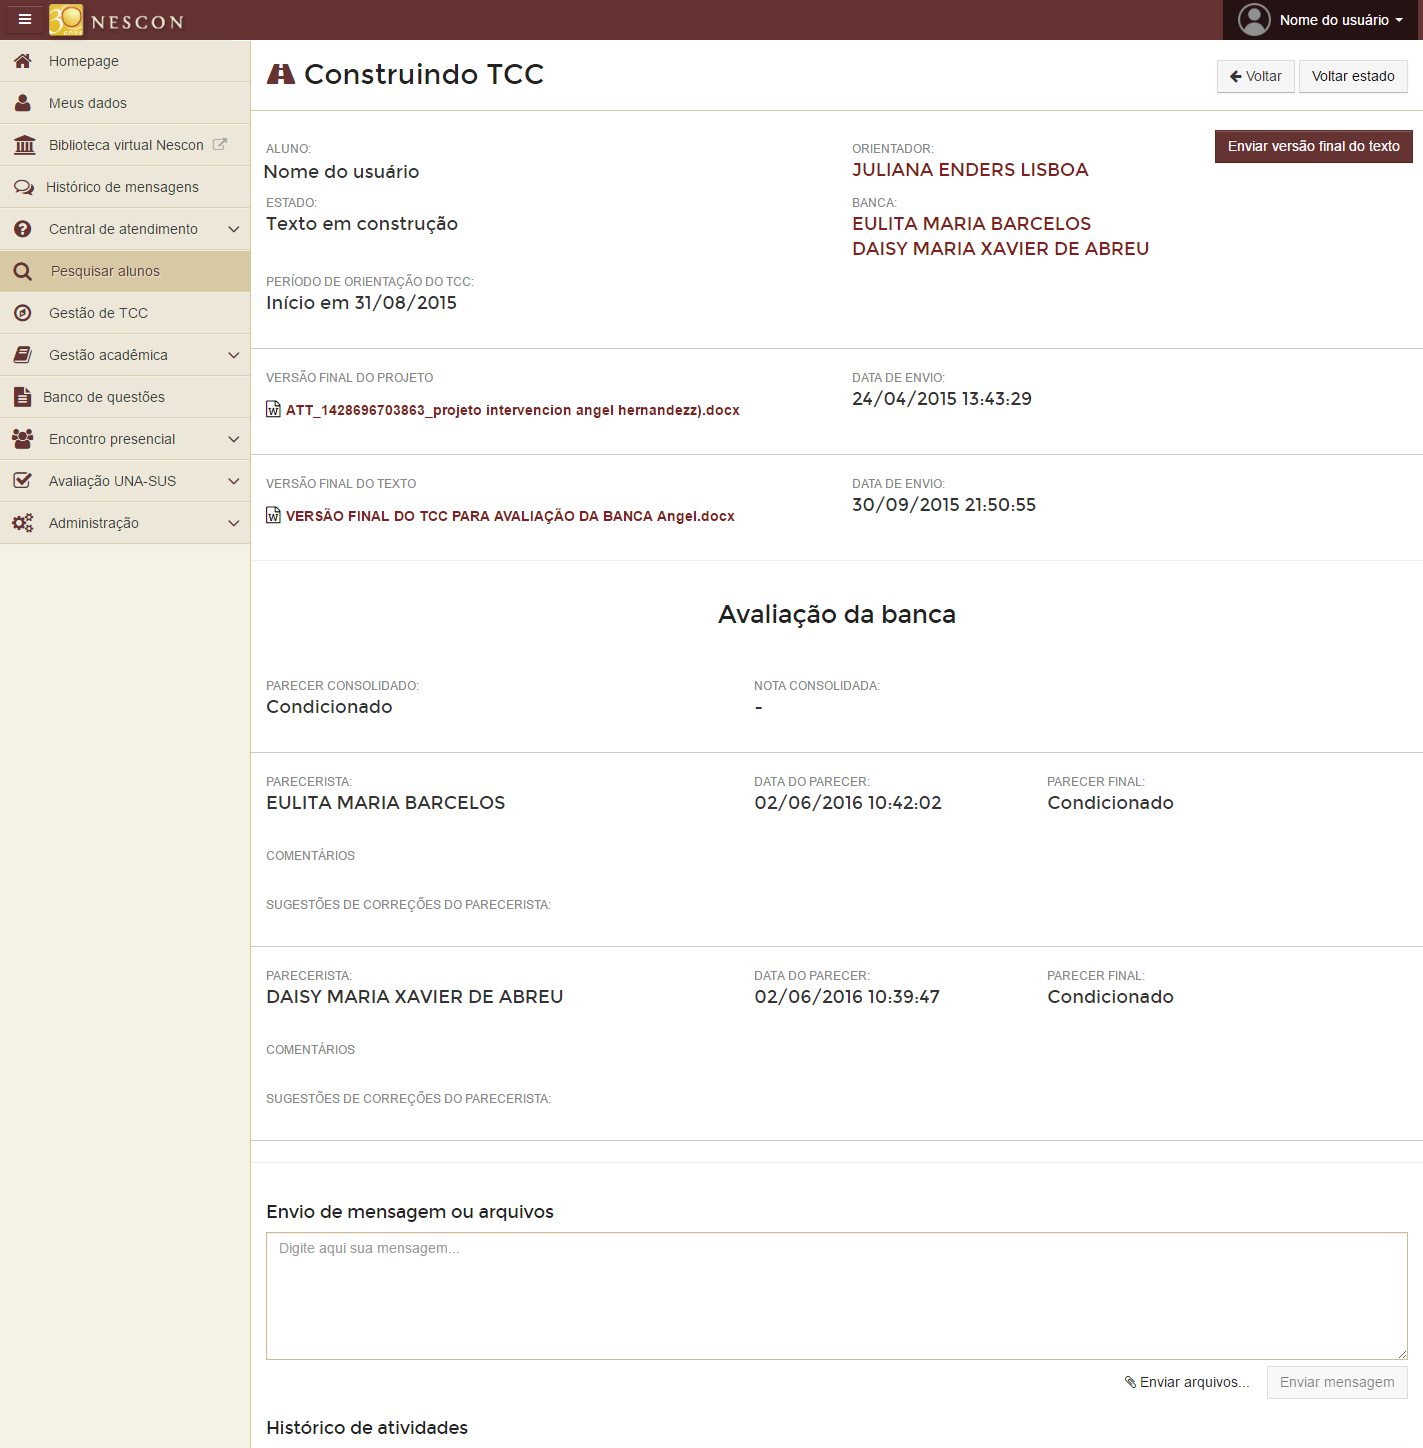1423x1448 pixels.
Task: Open banca member DAISY MARIA XAVIER DE ABREU
Action: tap(1000, 249)
